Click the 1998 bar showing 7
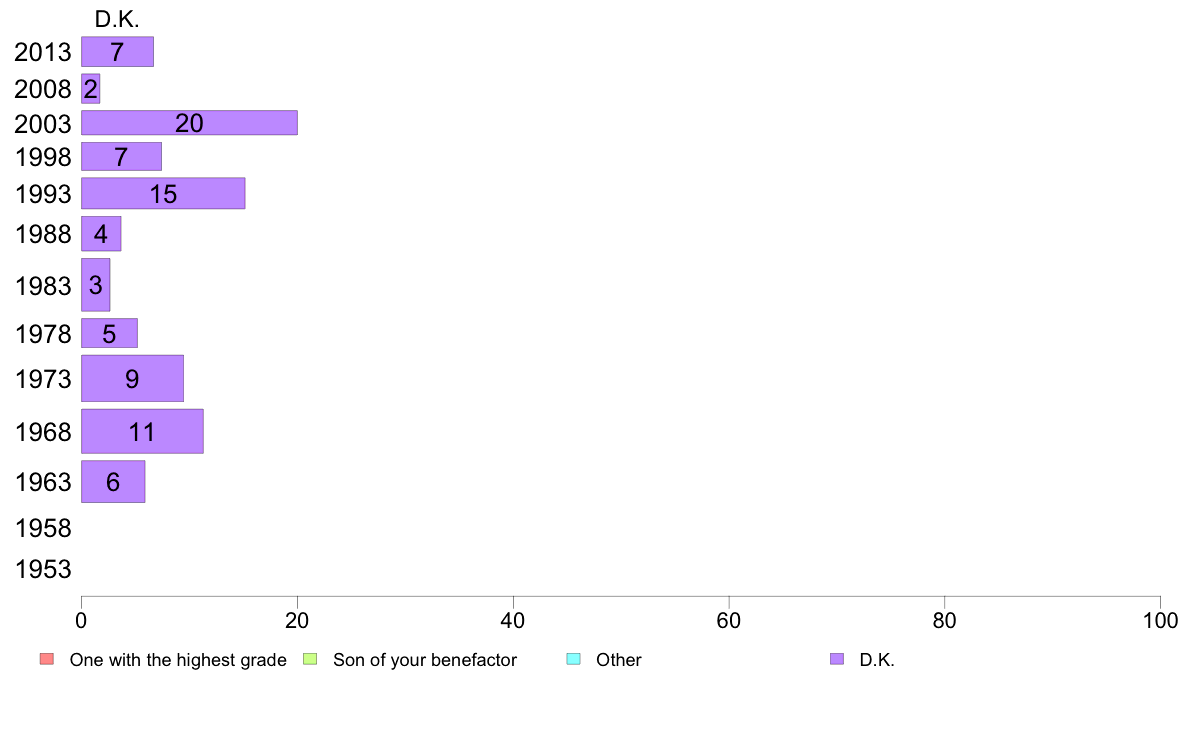The image size is (1188, 736). [x=121, y=156]
